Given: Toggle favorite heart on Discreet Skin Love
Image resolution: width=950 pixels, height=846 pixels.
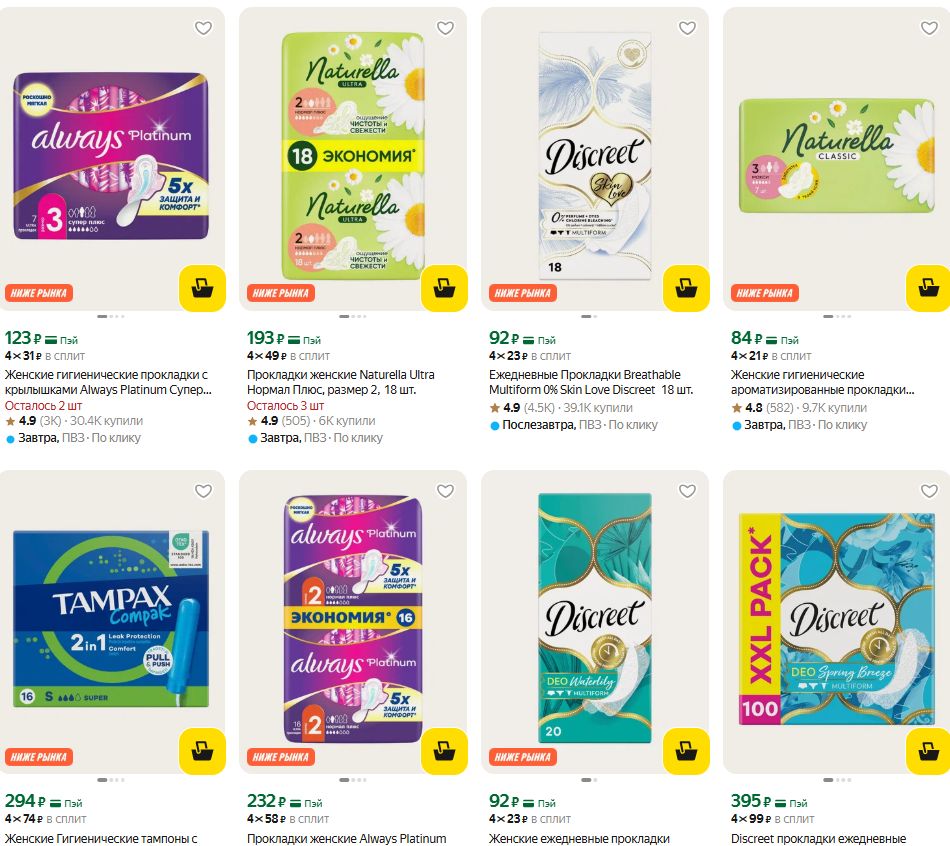Looking at the screenshot, I should 687,28.
